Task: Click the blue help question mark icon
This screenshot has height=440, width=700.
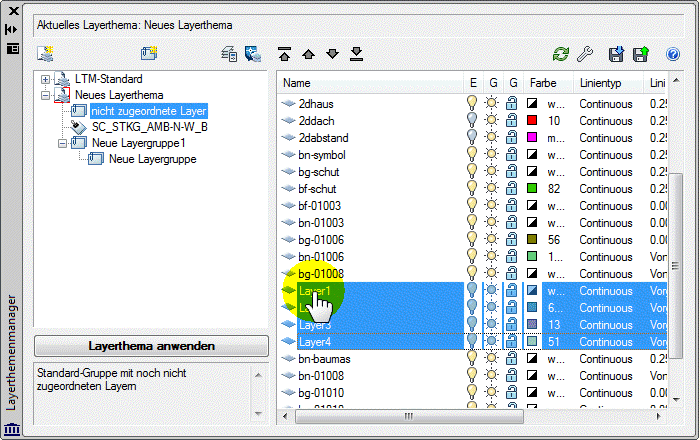Action: click(673, 54)
